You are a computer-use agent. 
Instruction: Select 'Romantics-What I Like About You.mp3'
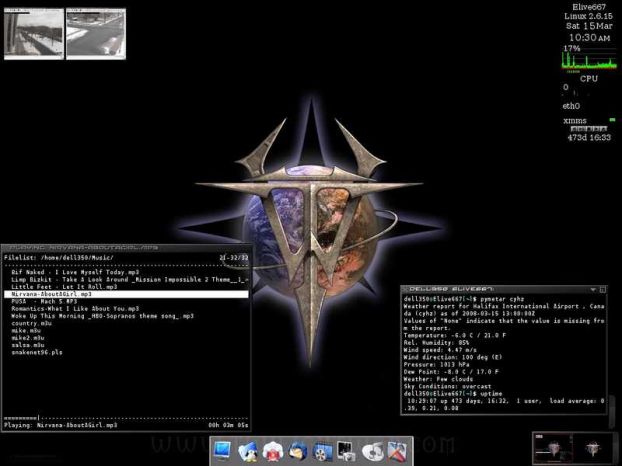pos(75,308)
